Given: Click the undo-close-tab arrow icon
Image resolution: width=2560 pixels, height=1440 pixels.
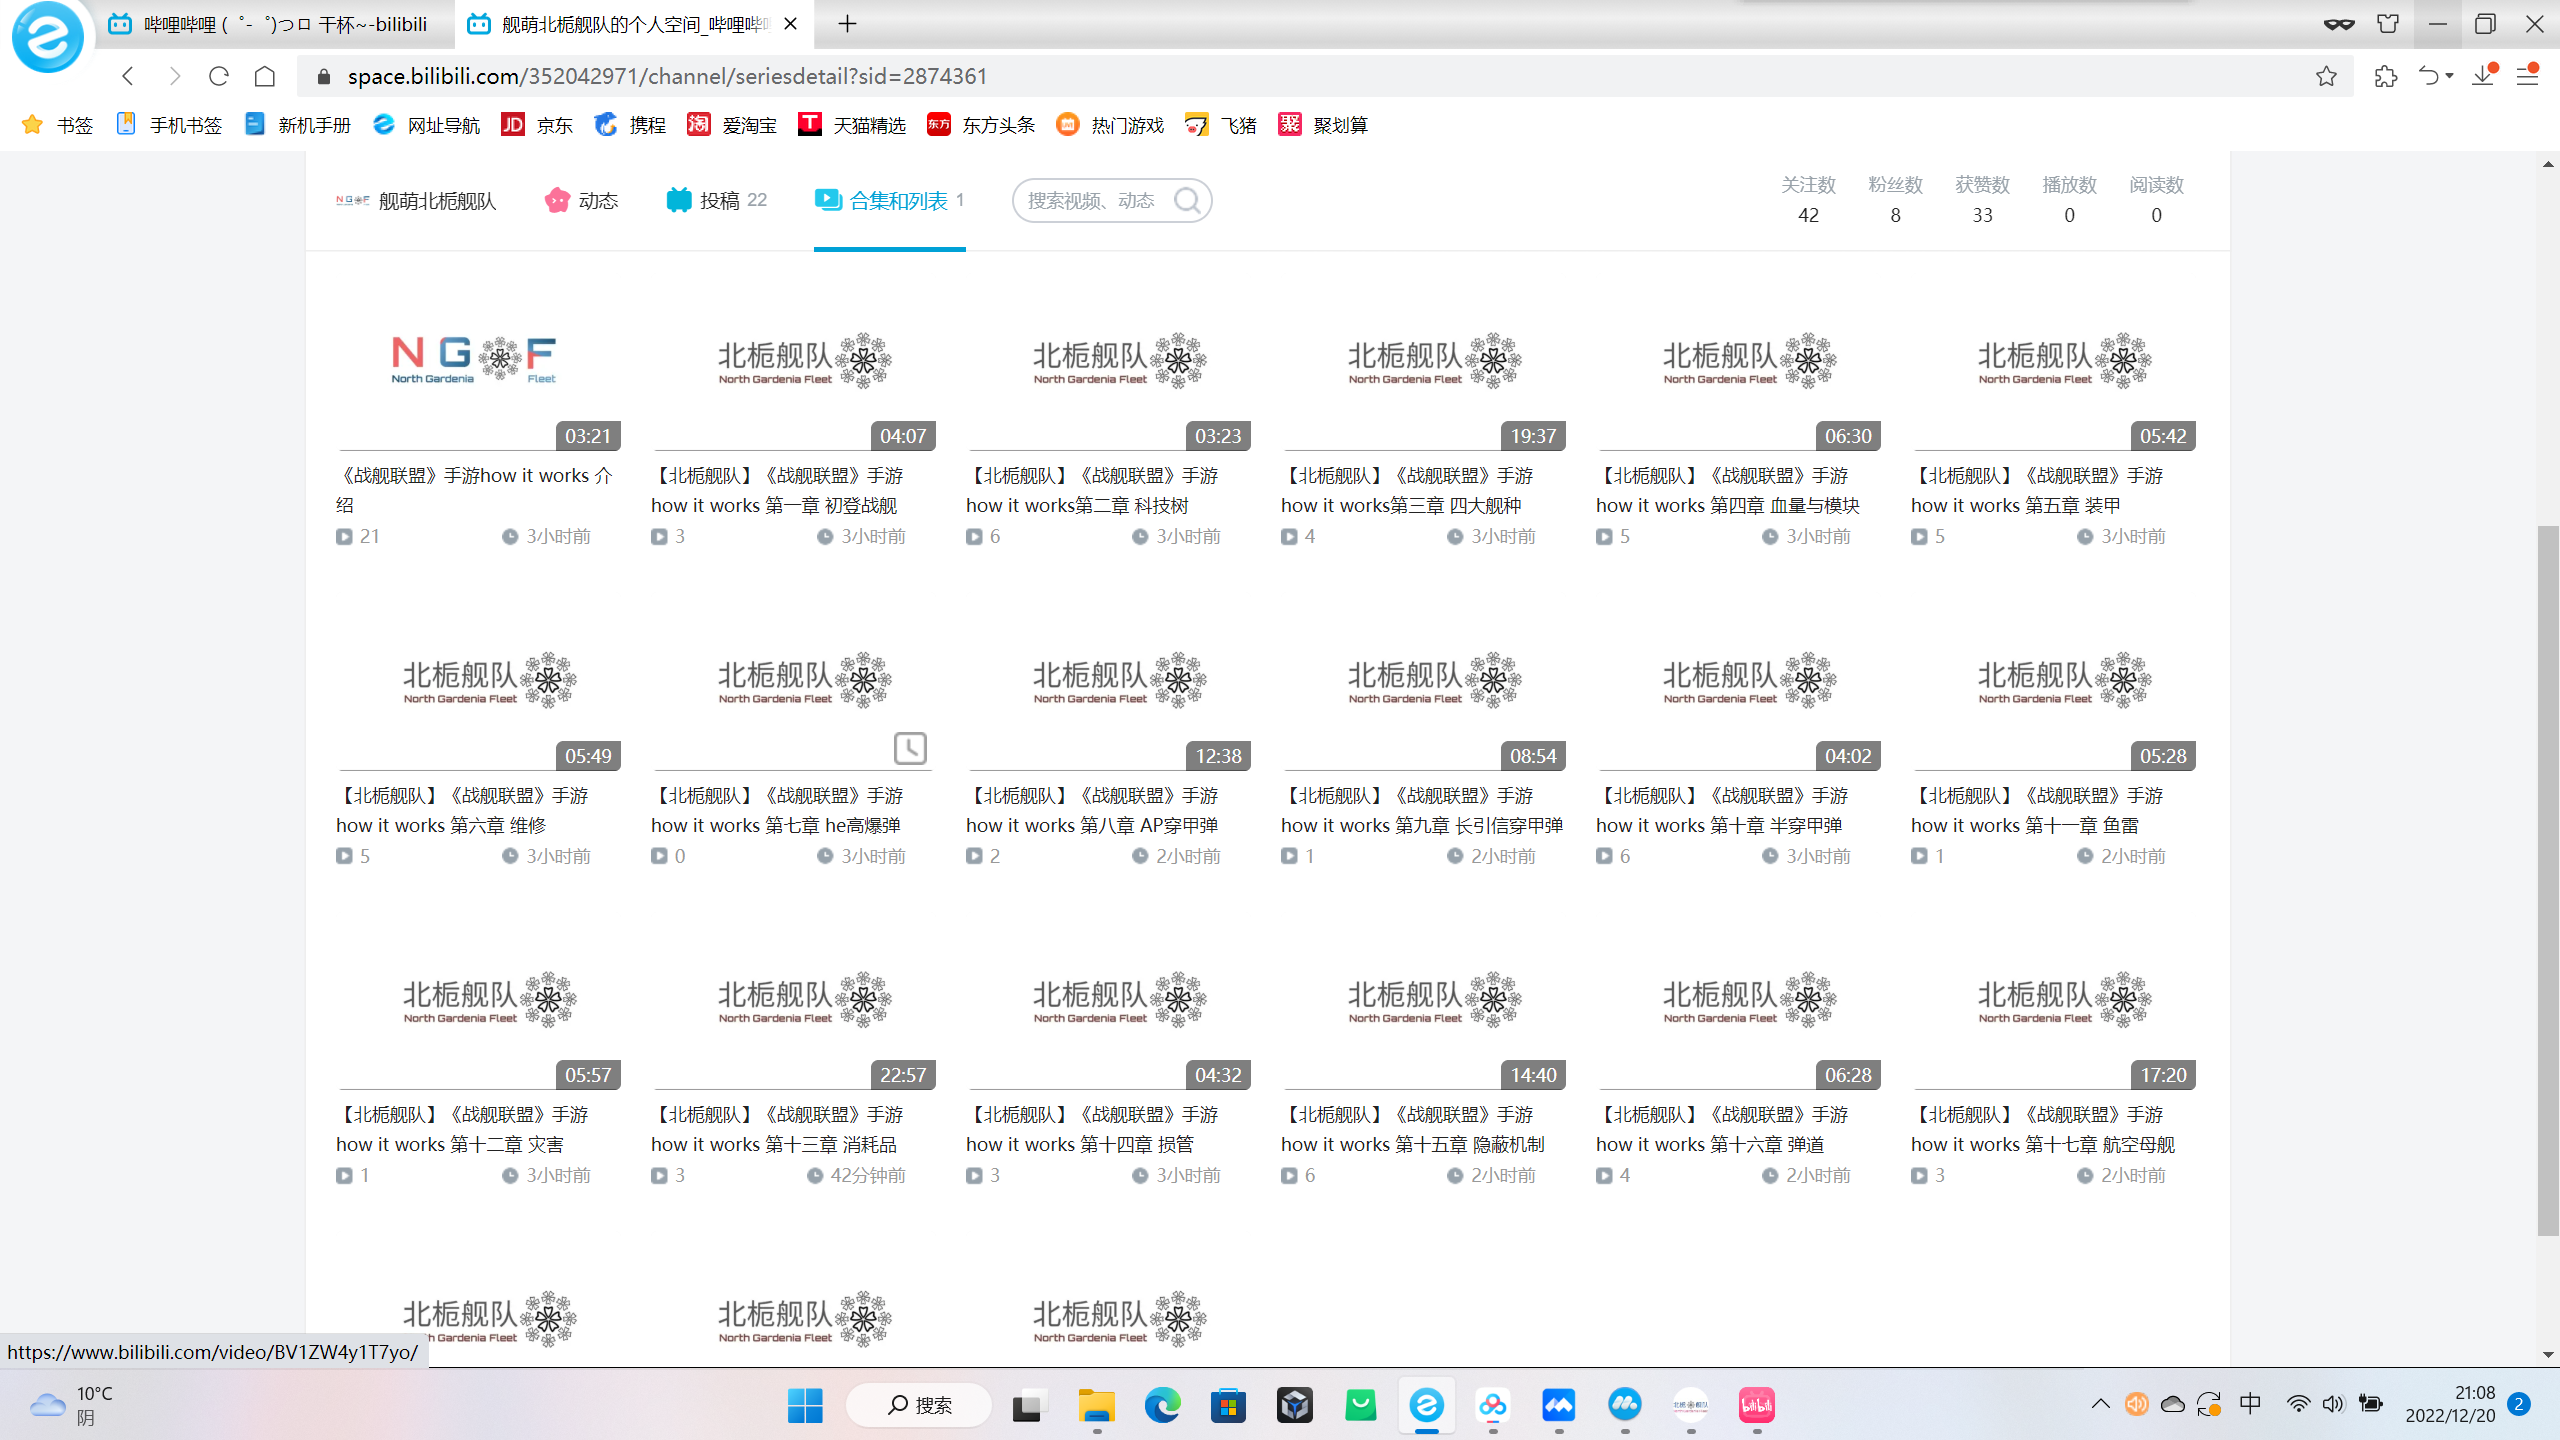Looking at the screenshot, I should tap(2428, 76).
